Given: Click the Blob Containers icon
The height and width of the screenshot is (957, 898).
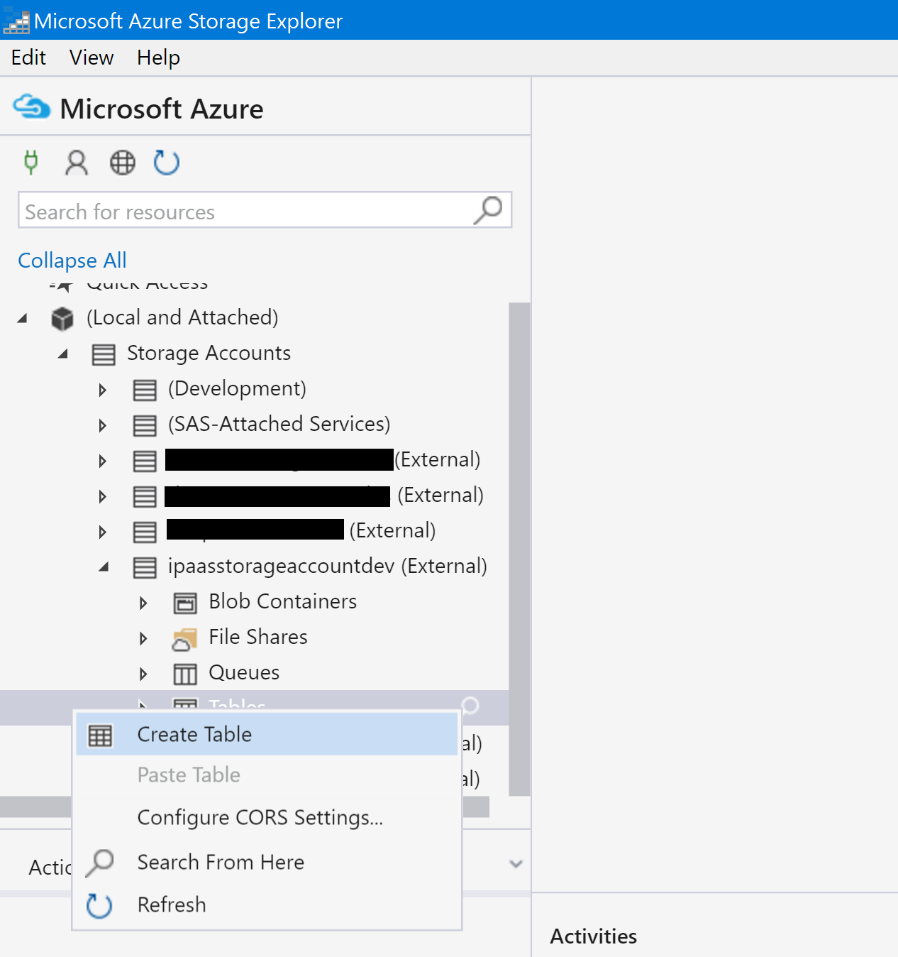Looking at the screenshot, I should coord(185,602).
